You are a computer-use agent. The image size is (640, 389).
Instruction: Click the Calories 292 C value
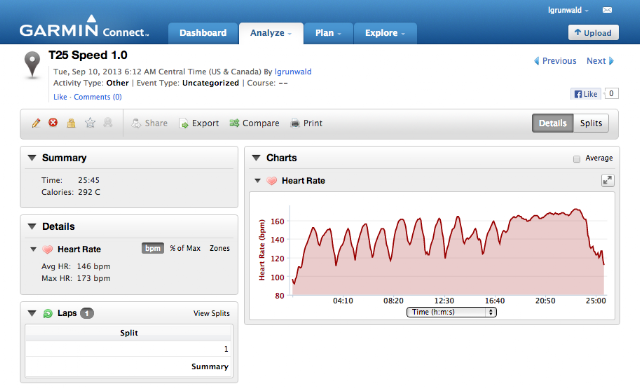point(89,192)
